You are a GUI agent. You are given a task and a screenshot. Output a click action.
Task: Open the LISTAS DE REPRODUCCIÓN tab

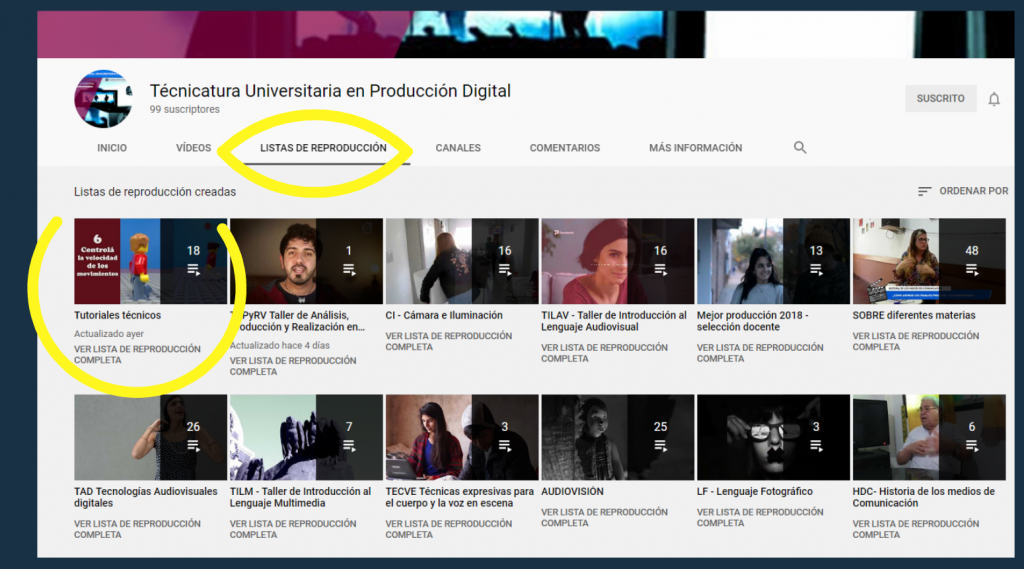pos(323,148)
